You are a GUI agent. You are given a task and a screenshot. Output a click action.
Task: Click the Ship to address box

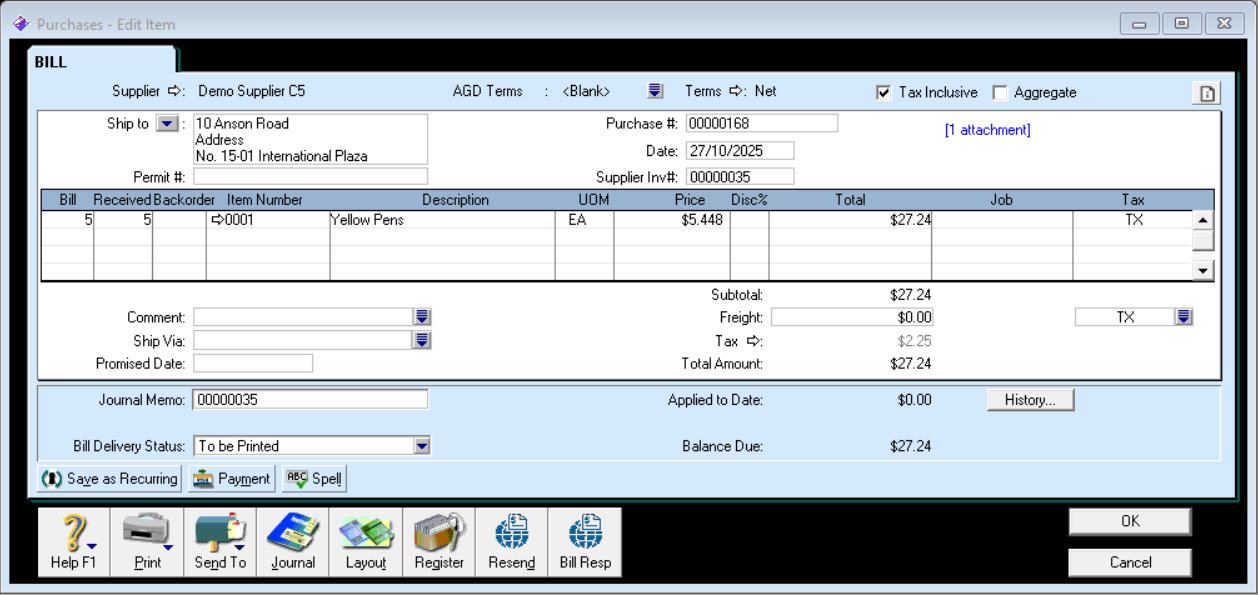pyautogui.click(x=310, y=139)
